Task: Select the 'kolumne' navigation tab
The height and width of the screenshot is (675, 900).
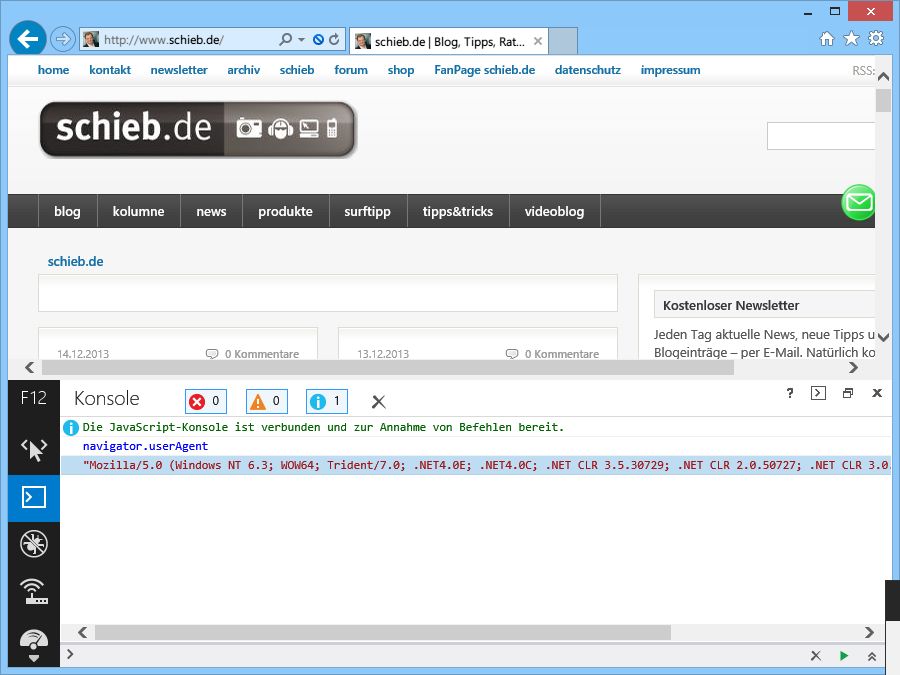Action: pos(138,211)
